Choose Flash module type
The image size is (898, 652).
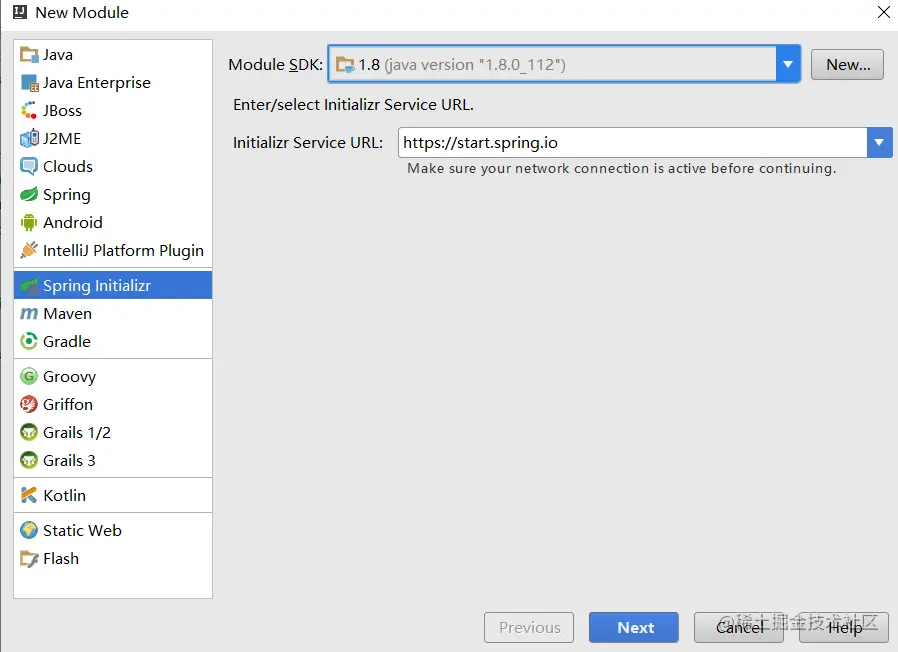coord(113,558)
